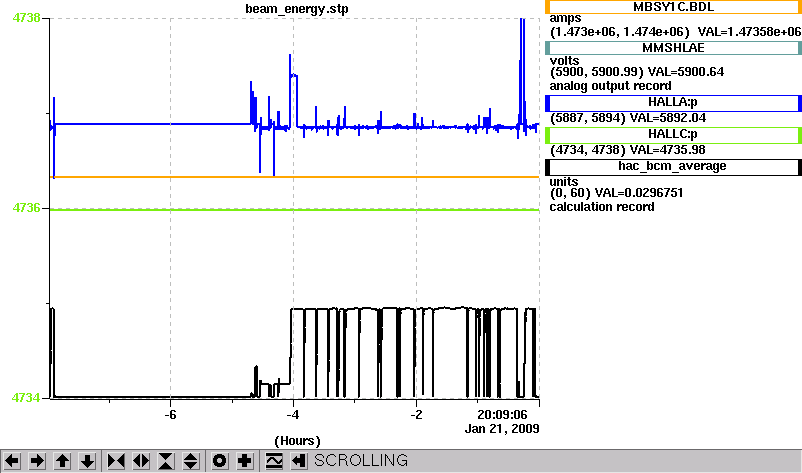Pan the chart right with the right arrow
The height and width of the screenshot is (473, 802).
pos(37,461)
